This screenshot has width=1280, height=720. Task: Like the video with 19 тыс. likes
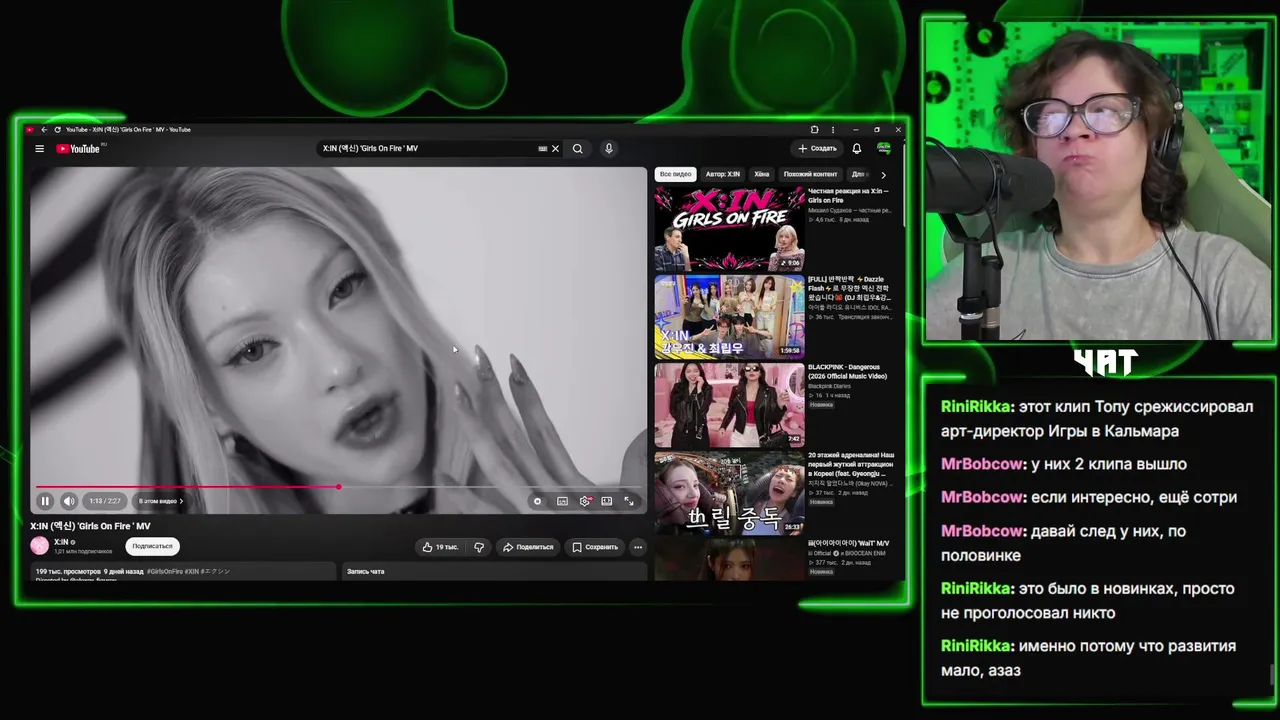click(x=440, y=547)
